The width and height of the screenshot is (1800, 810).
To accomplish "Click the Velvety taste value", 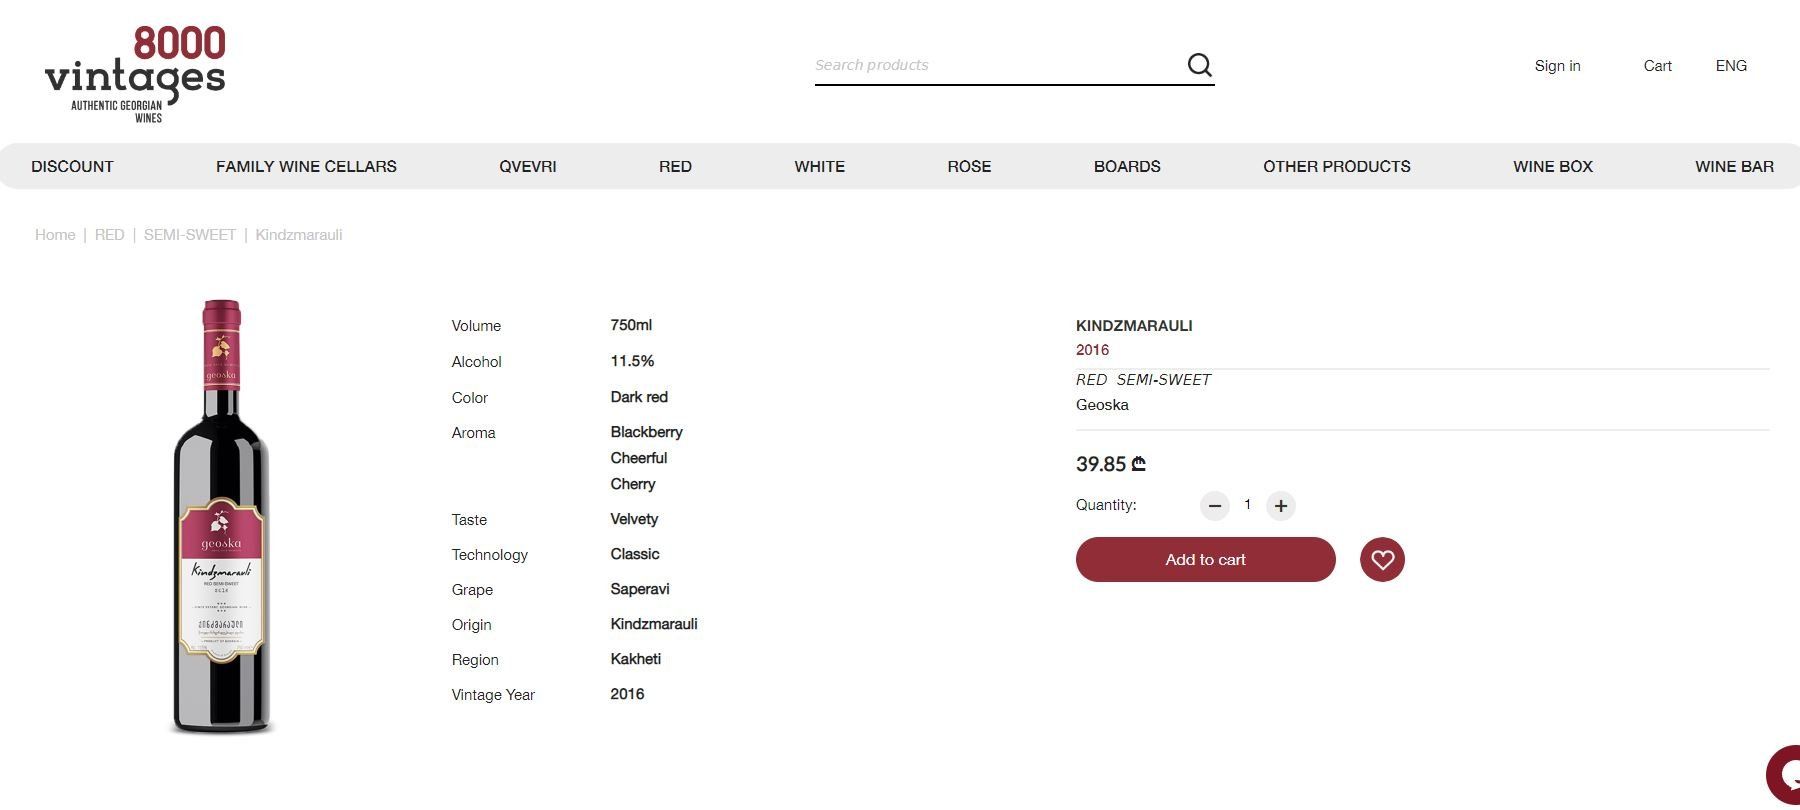I will tap(634, 519).
